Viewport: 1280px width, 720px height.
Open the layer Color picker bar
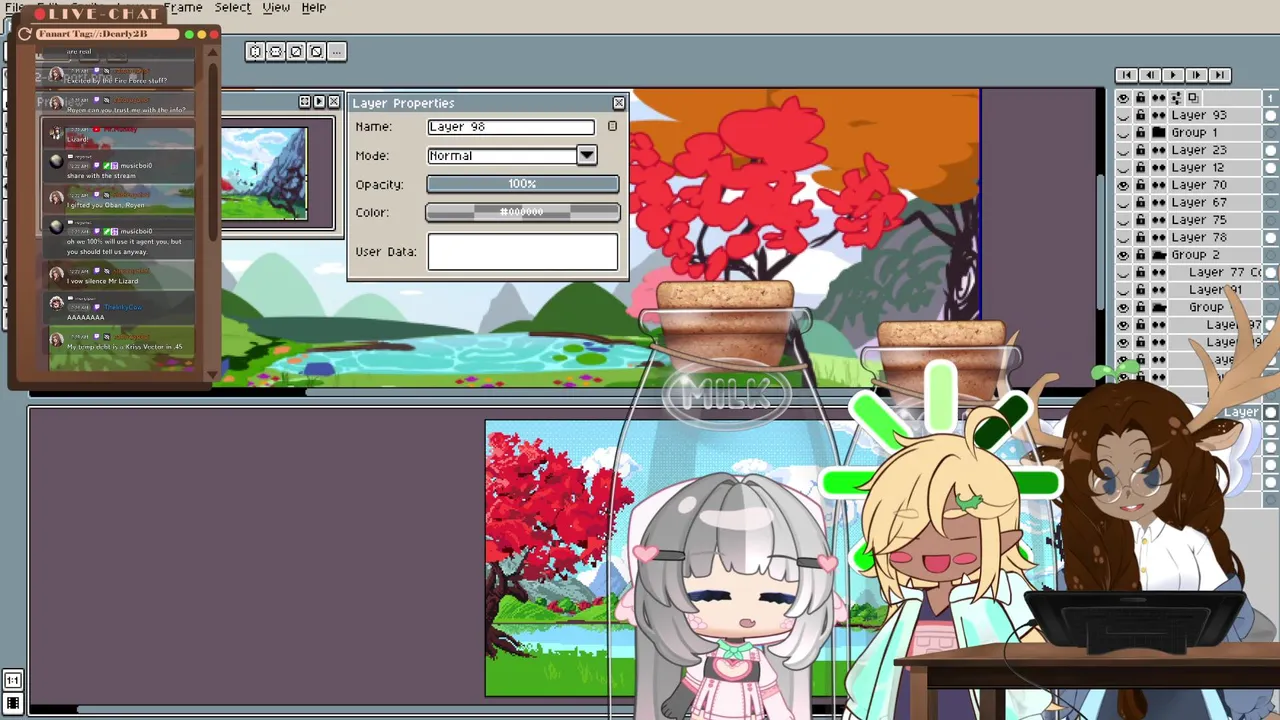click(522, 212)
